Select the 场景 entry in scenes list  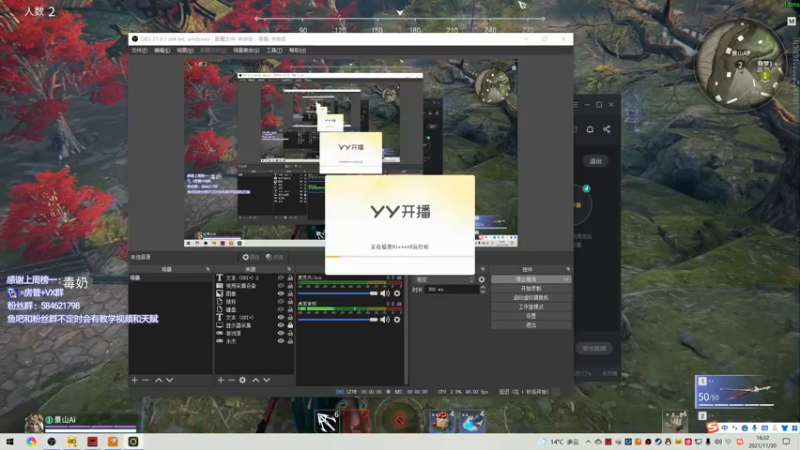pos(170,278)
